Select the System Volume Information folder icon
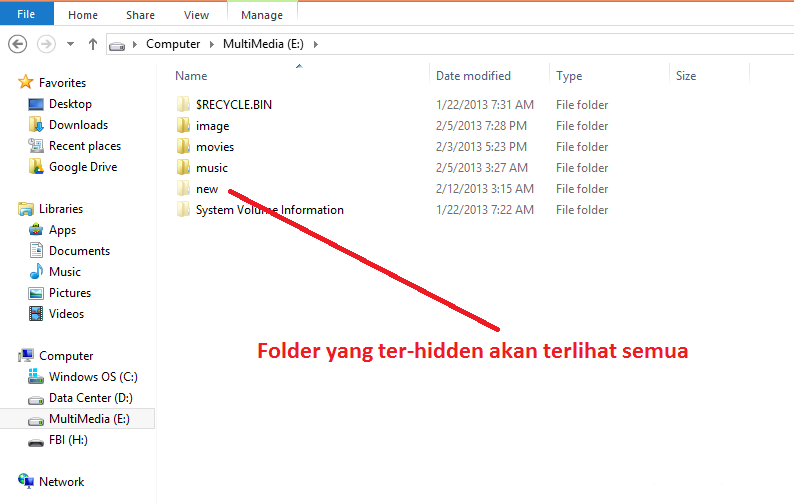The image size is (794, 504). pyautogui.click(x=183, y=210)
